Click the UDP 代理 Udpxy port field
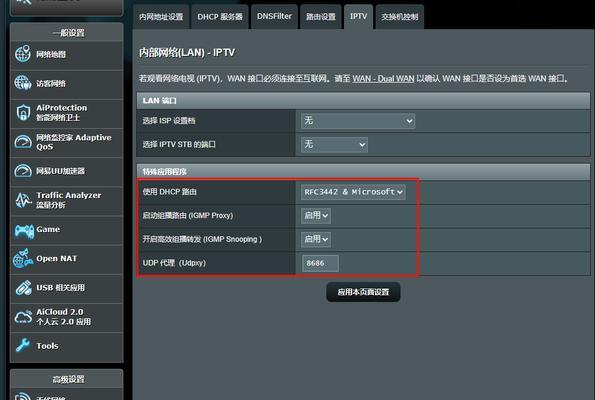The image size is (595, 400). [320, 263]
